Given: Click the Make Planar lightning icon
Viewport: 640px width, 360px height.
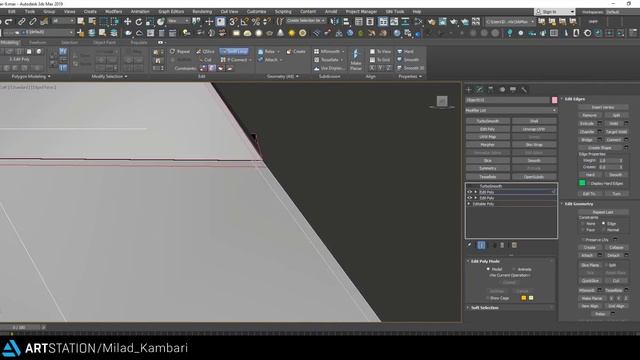Looking at the screenshot, I should click(356, 55).
